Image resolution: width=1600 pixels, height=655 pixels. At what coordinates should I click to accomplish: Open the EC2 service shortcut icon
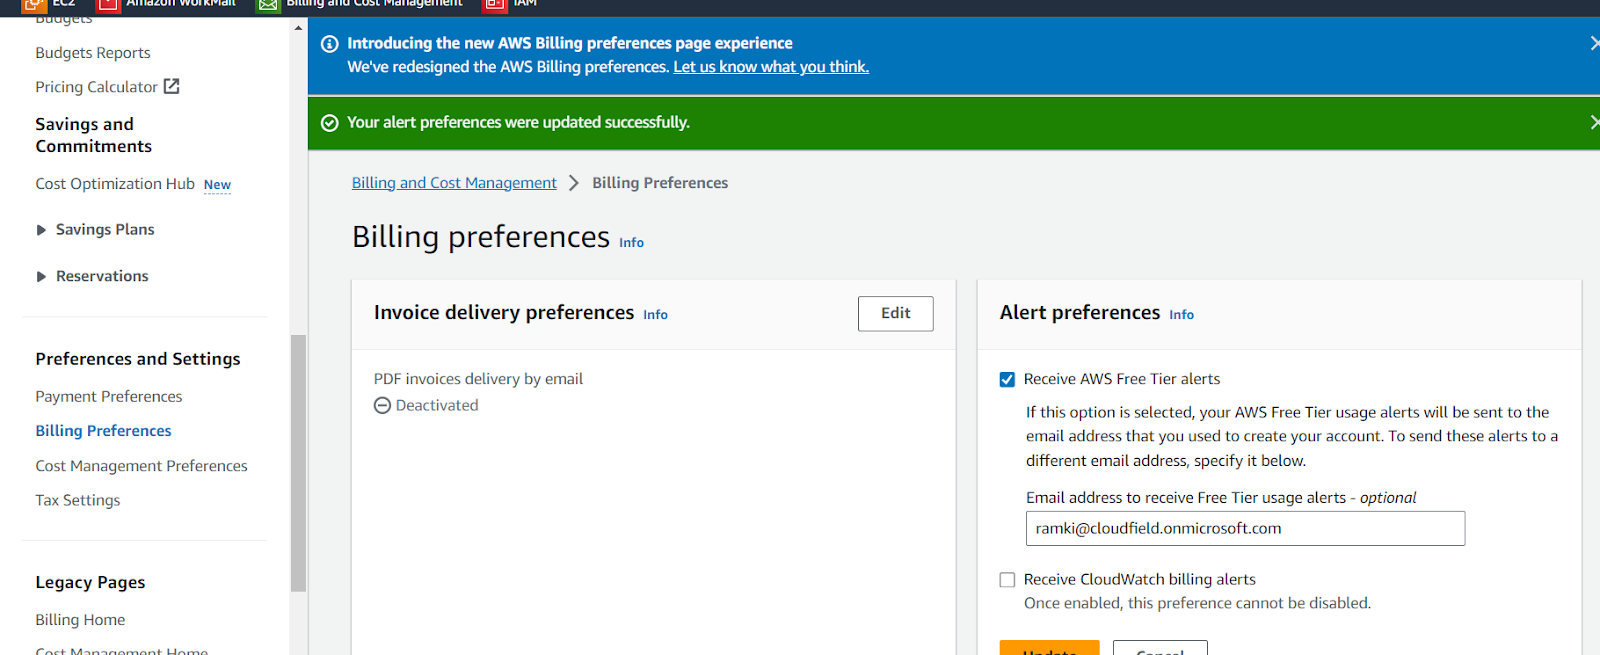point(34,5)
